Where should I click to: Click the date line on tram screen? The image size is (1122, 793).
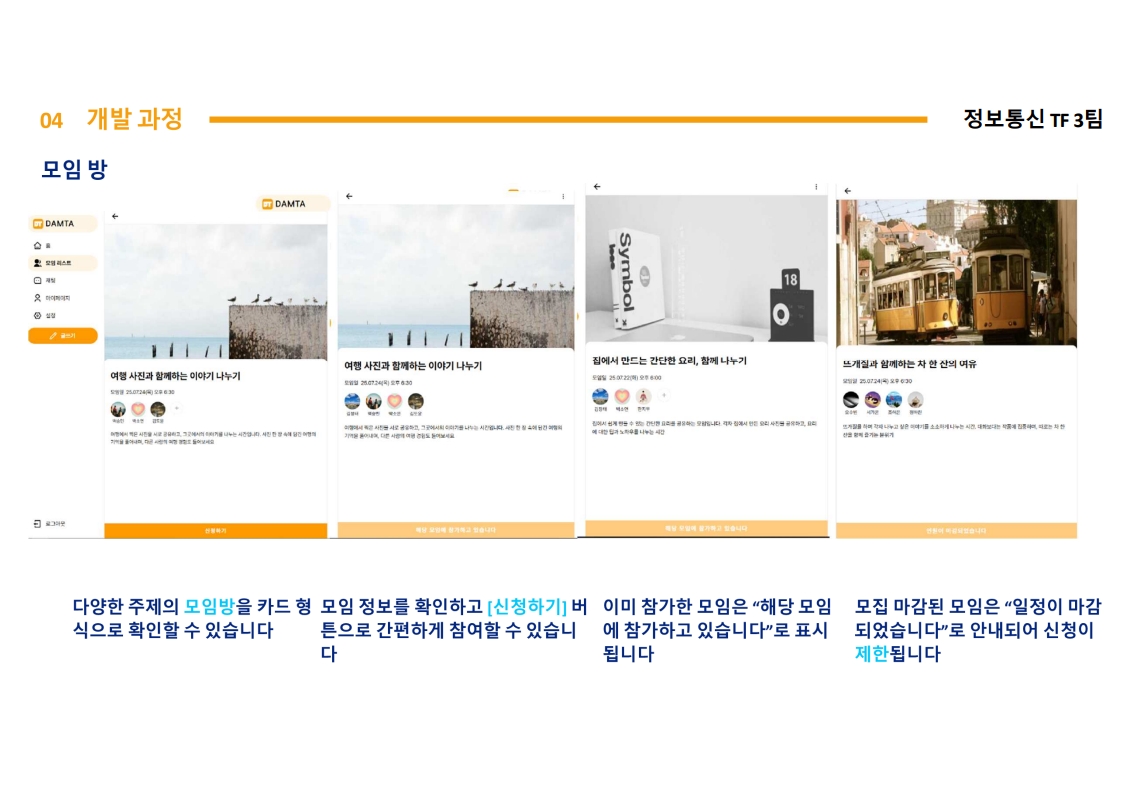point(877,381)
